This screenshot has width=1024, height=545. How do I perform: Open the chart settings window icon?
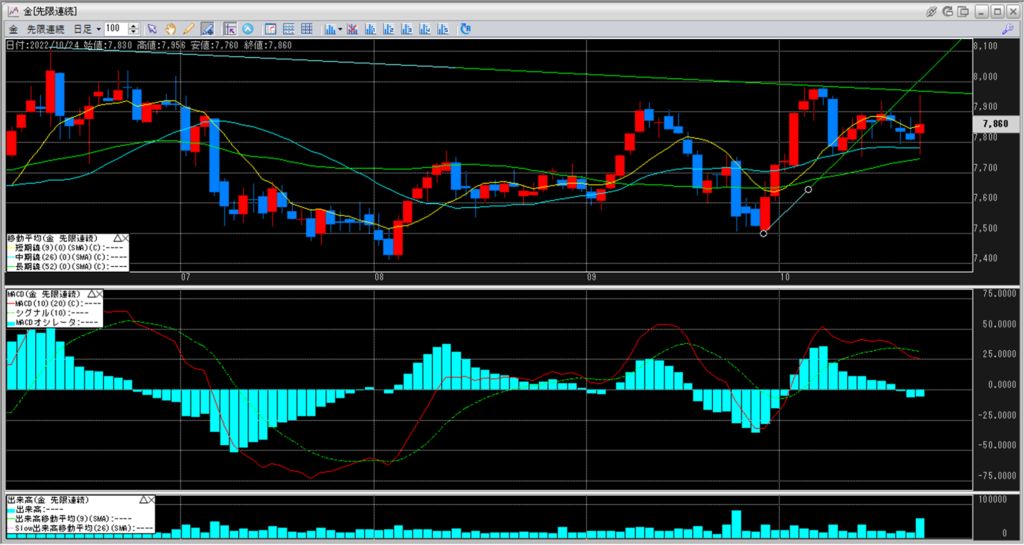click(x=270, y=29)
